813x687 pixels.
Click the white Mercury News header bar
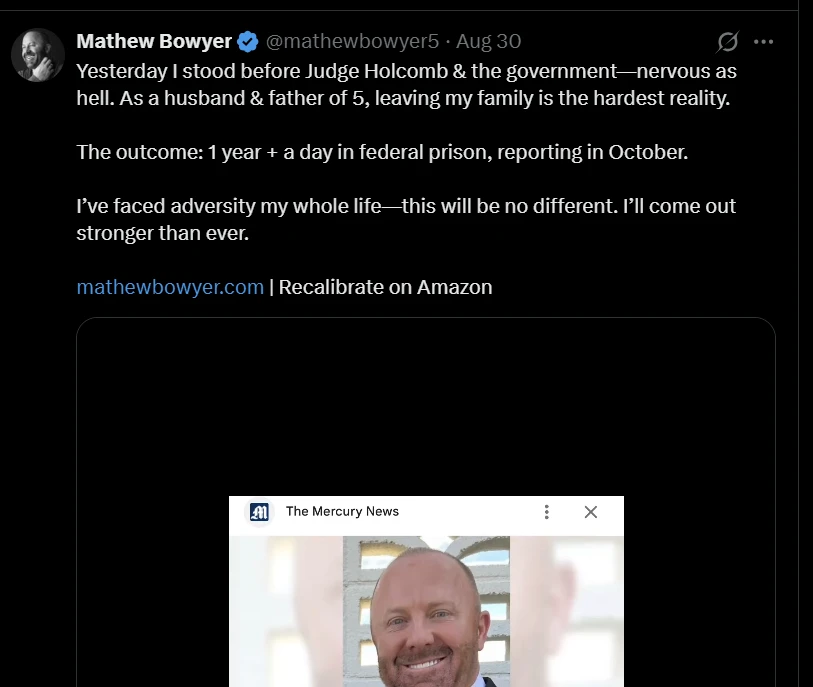coord(470,512)
